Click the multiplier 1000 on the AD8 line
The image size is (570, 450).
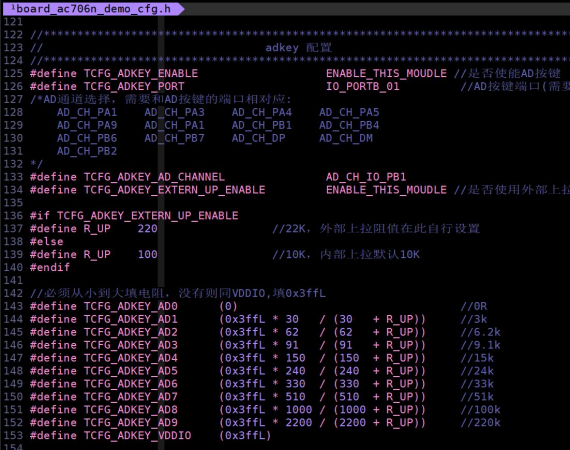pos(299,410)
